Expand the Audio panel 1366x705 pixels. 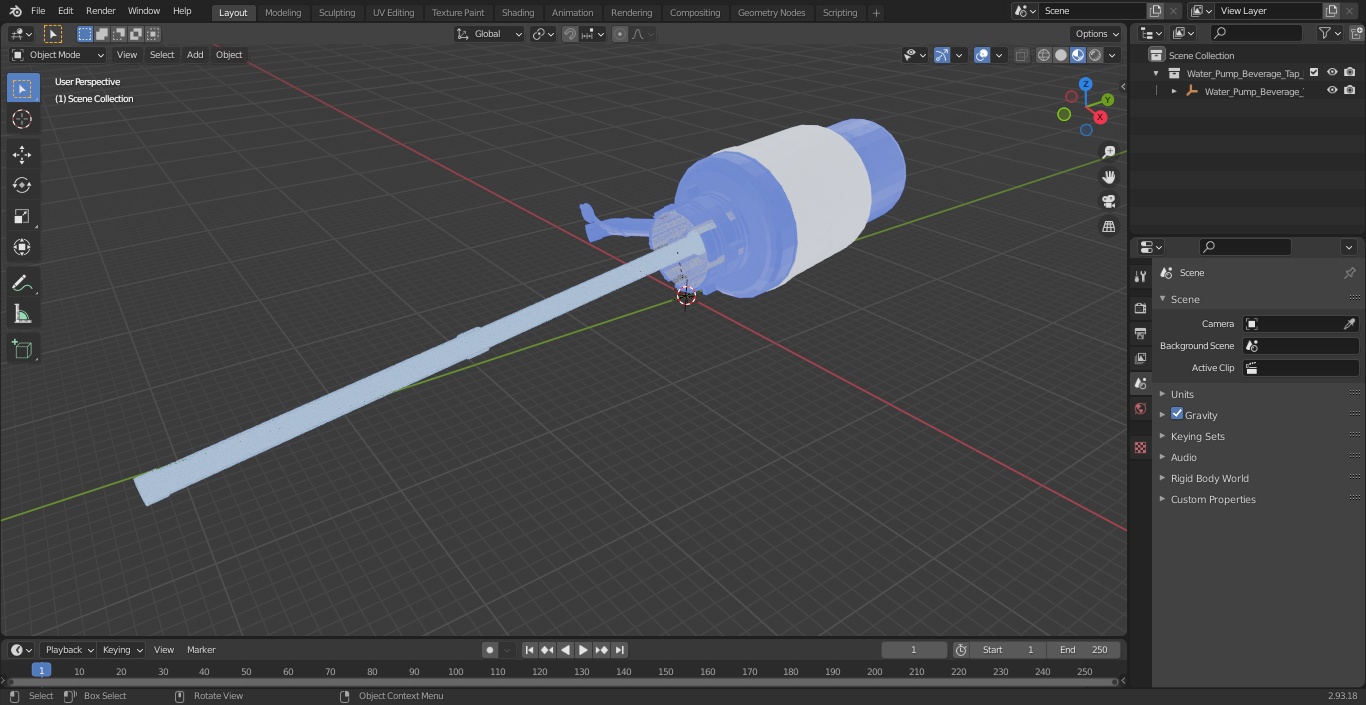tap(1184, 457)
